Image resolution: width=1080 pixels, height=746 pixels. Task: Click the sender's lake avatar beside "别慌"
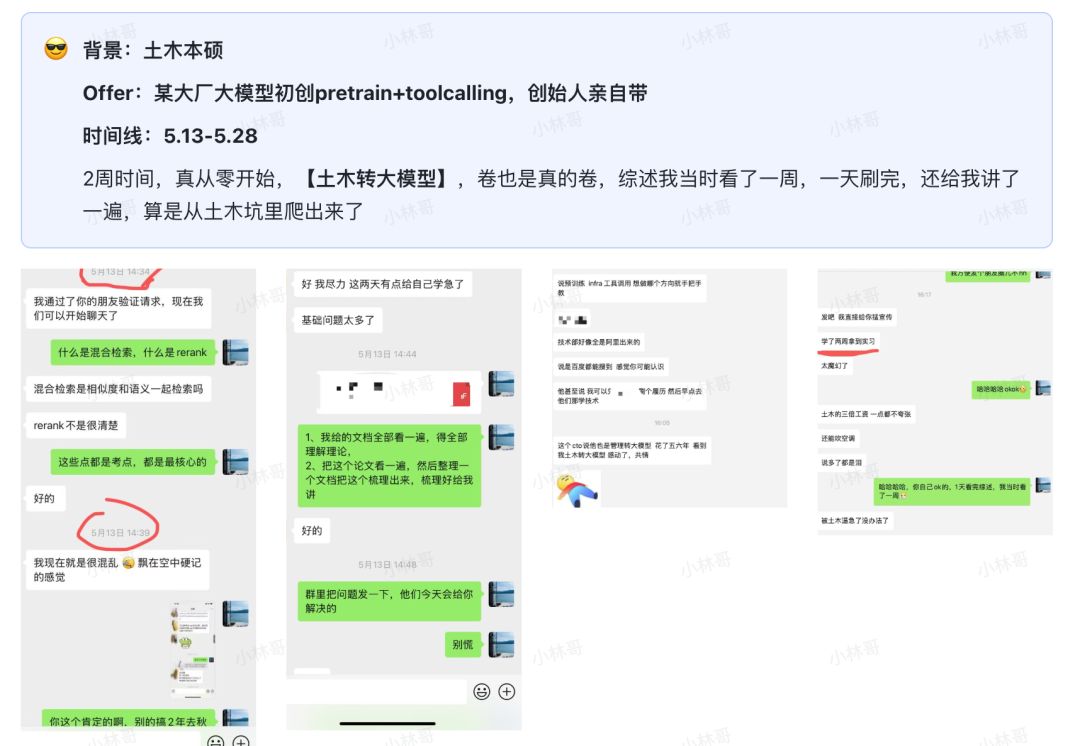tap(501, 645)
